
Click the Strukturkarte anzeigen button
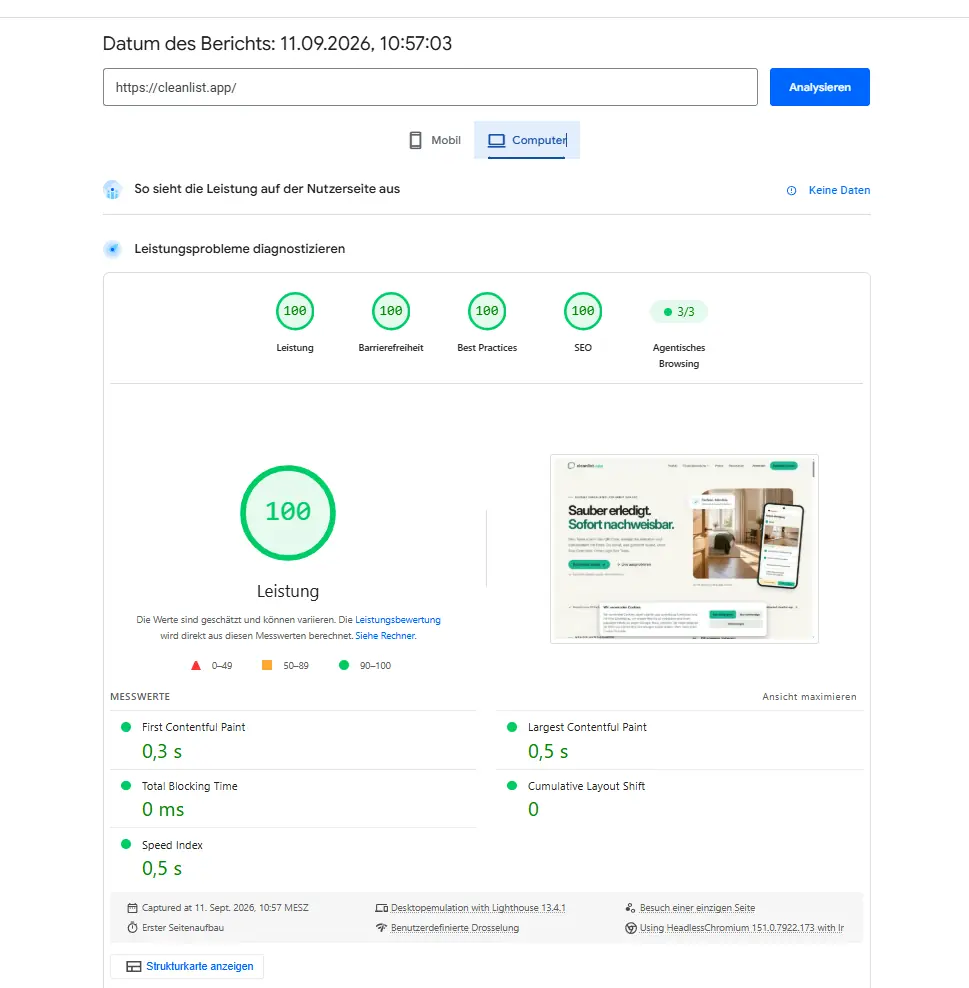187,966
